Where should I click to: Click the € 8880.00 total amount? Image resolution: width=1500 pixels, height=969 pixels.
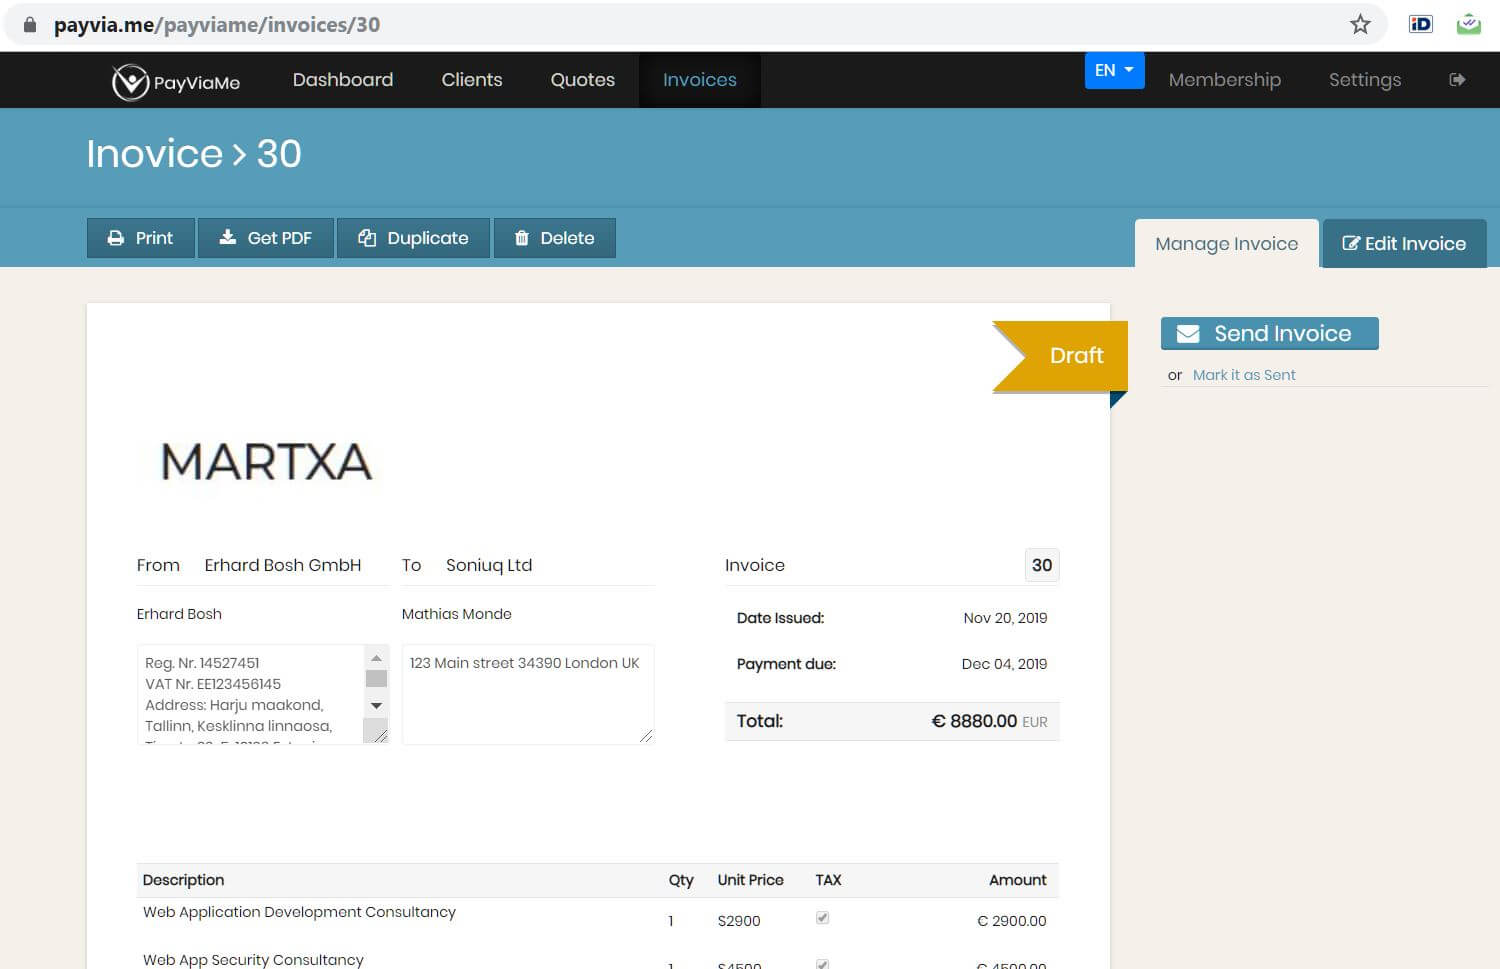coord(974,721)
